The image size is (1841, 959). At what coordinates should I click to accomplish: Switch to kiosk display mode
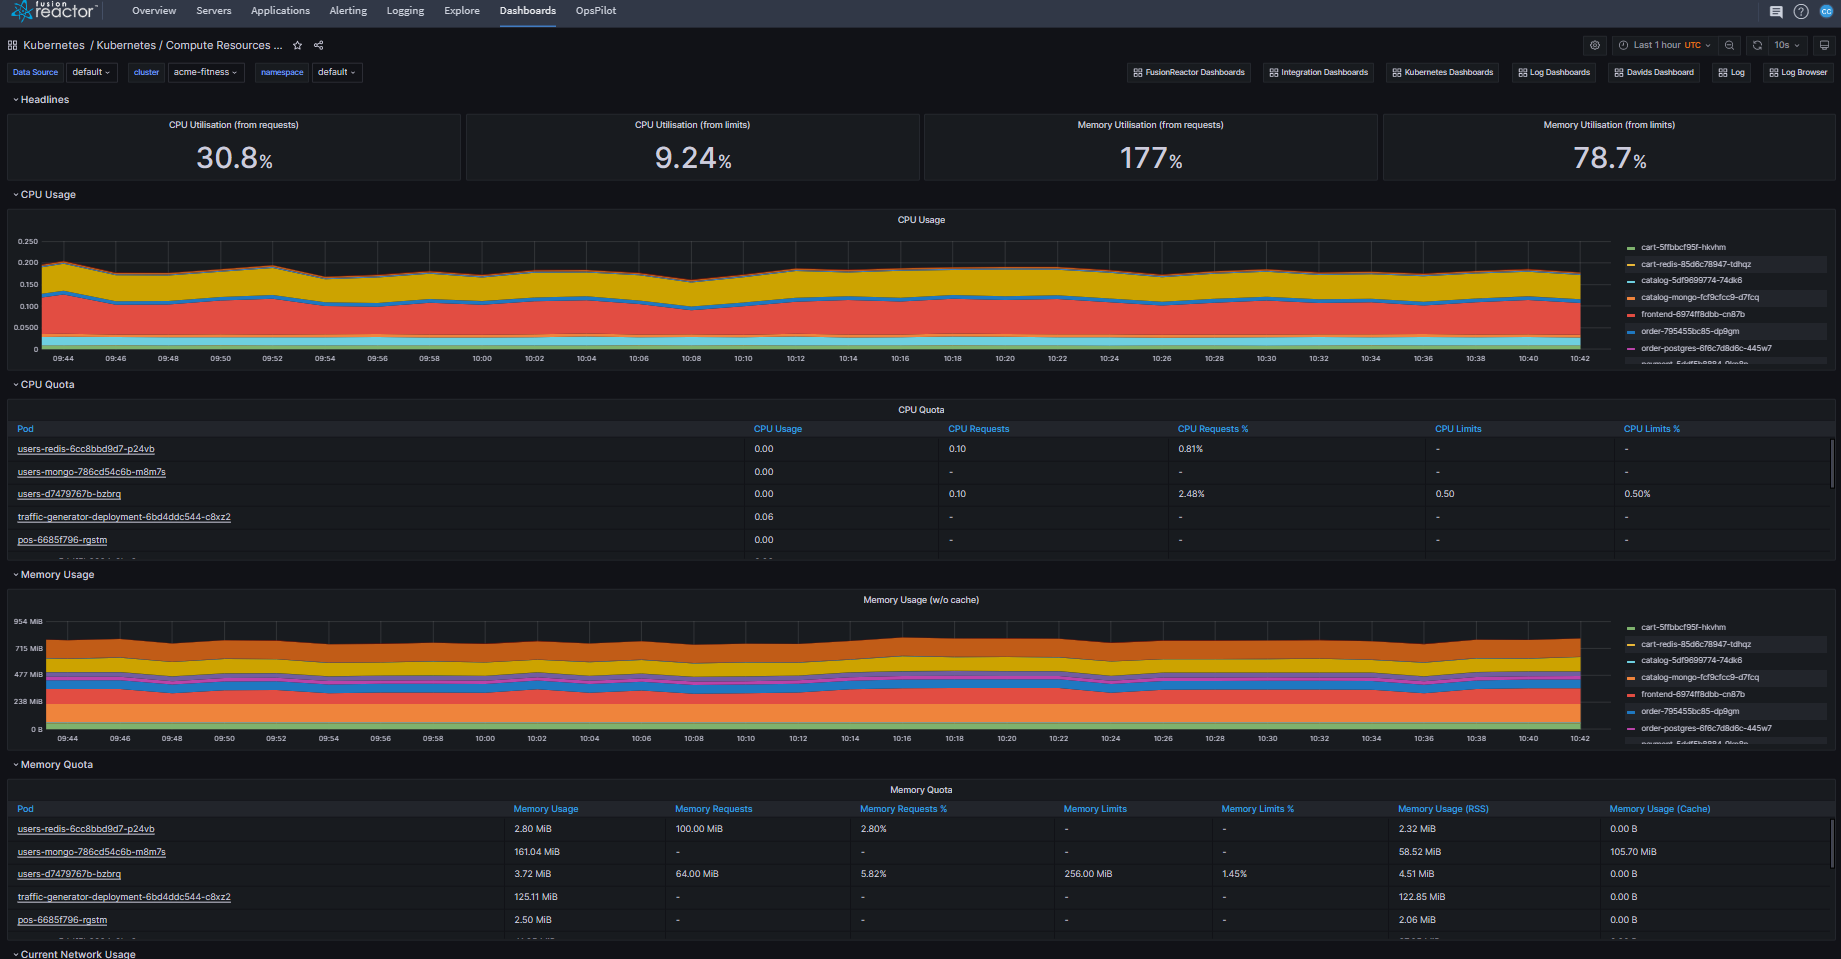click(1824, 45)
